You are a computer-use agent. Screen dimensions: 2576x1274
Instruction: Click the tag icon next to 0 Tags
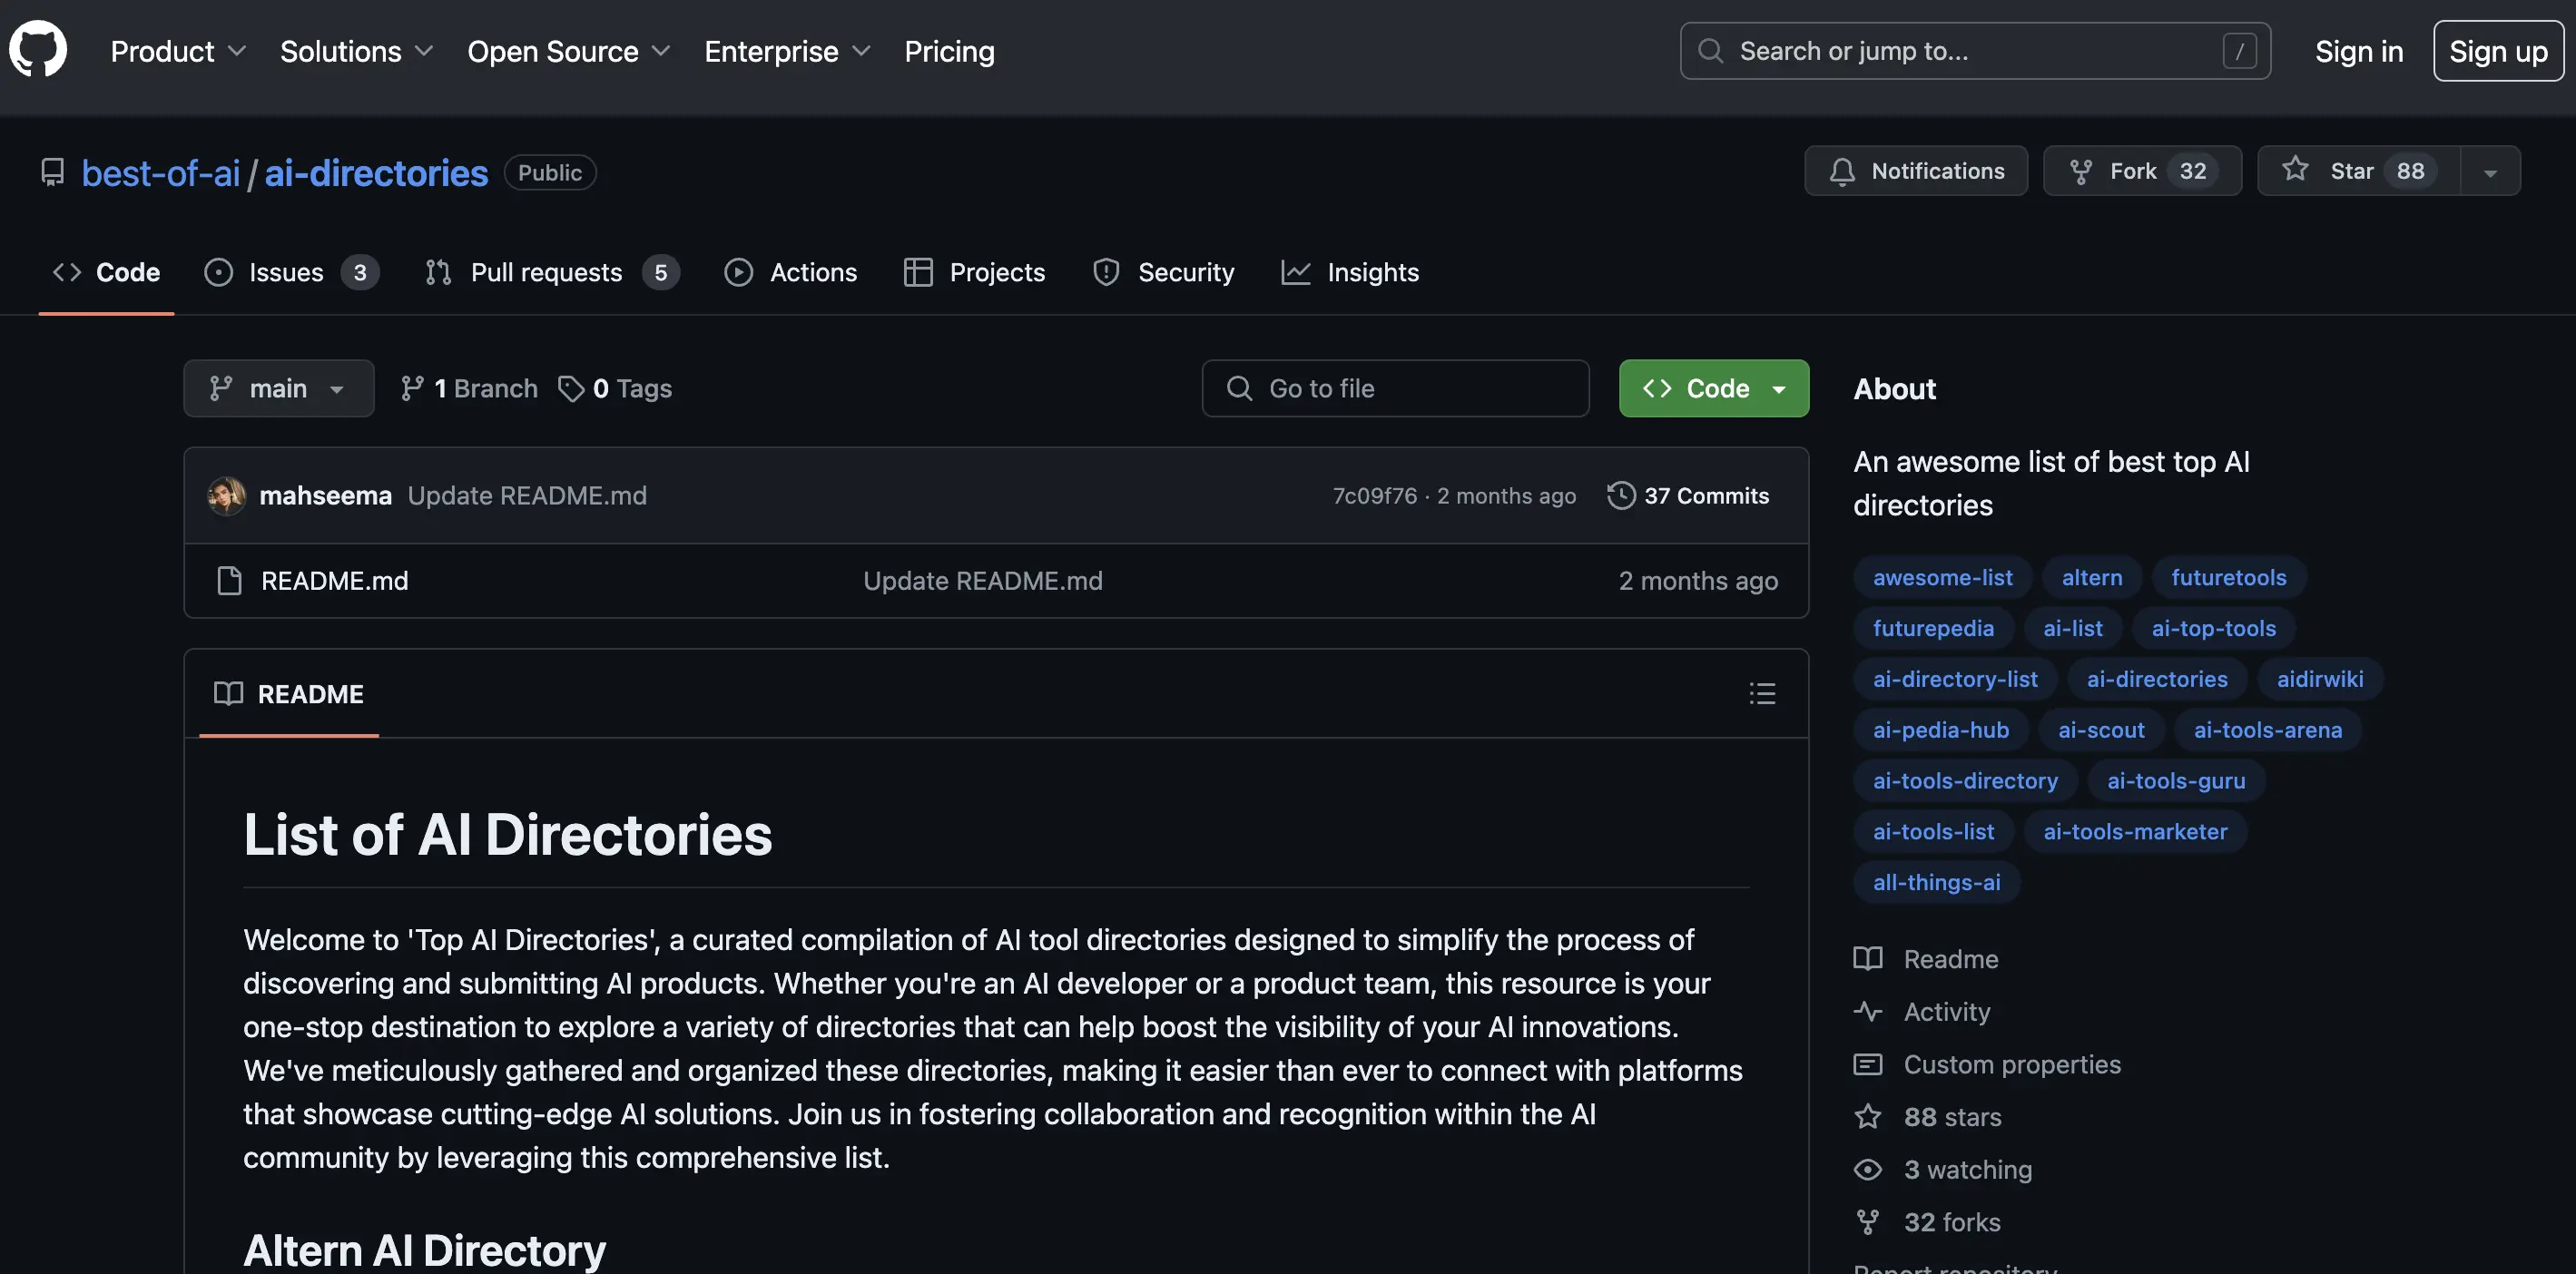pyautogui.click(x=571, y=388)
